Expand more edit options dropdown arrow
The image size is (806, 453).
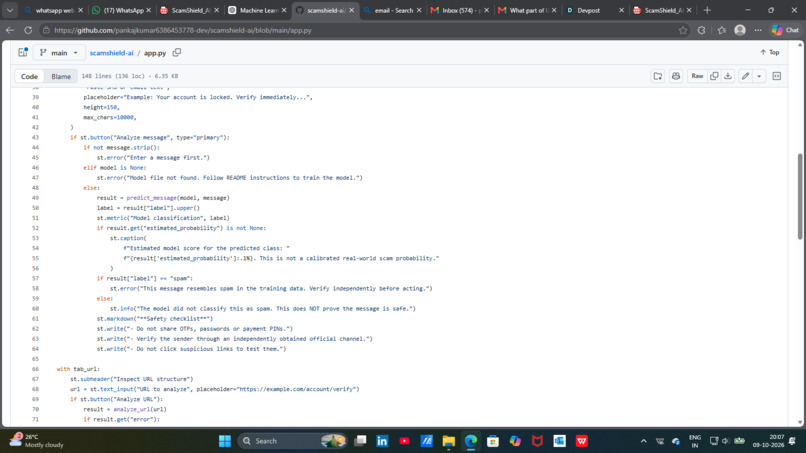(759, 76)
